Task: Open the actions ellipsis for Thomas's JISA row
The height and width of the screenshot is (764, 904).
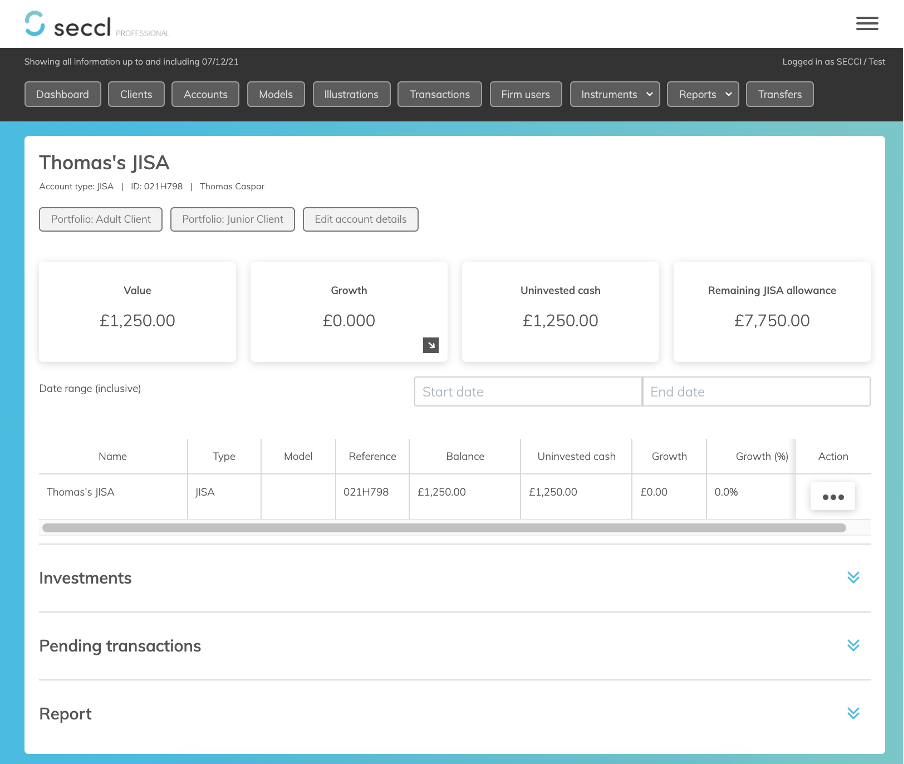Action: 832,495
